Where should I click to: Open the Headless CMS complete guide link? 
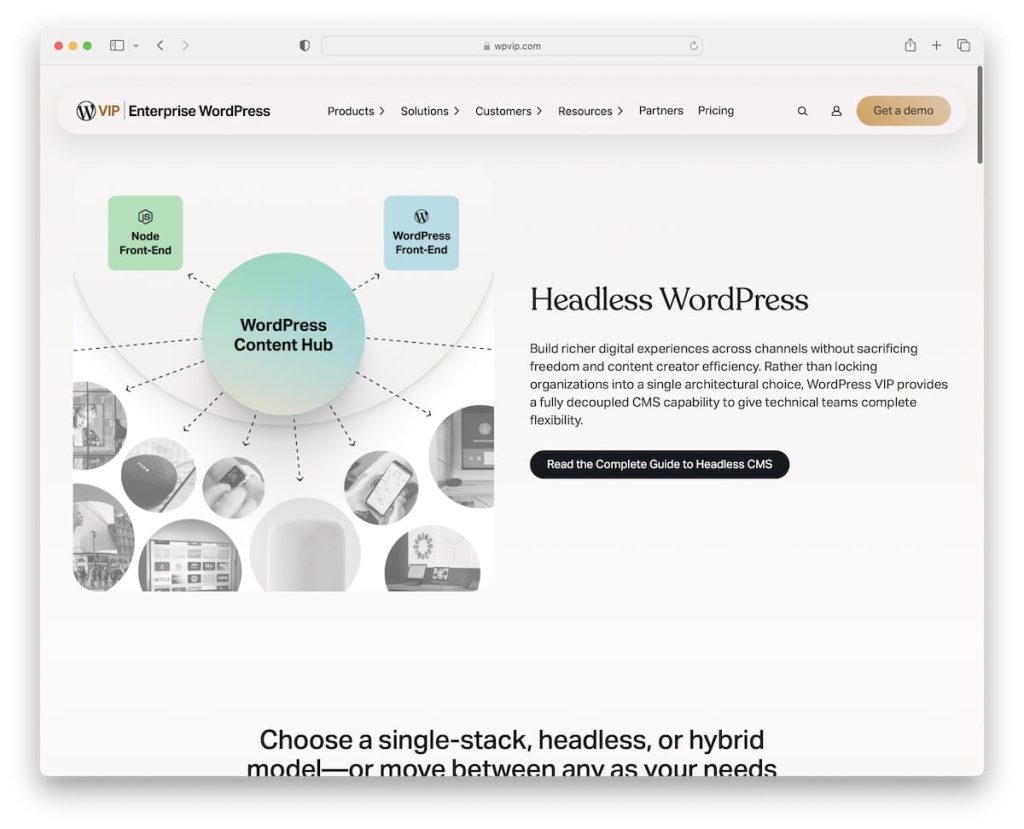(659, 464)
